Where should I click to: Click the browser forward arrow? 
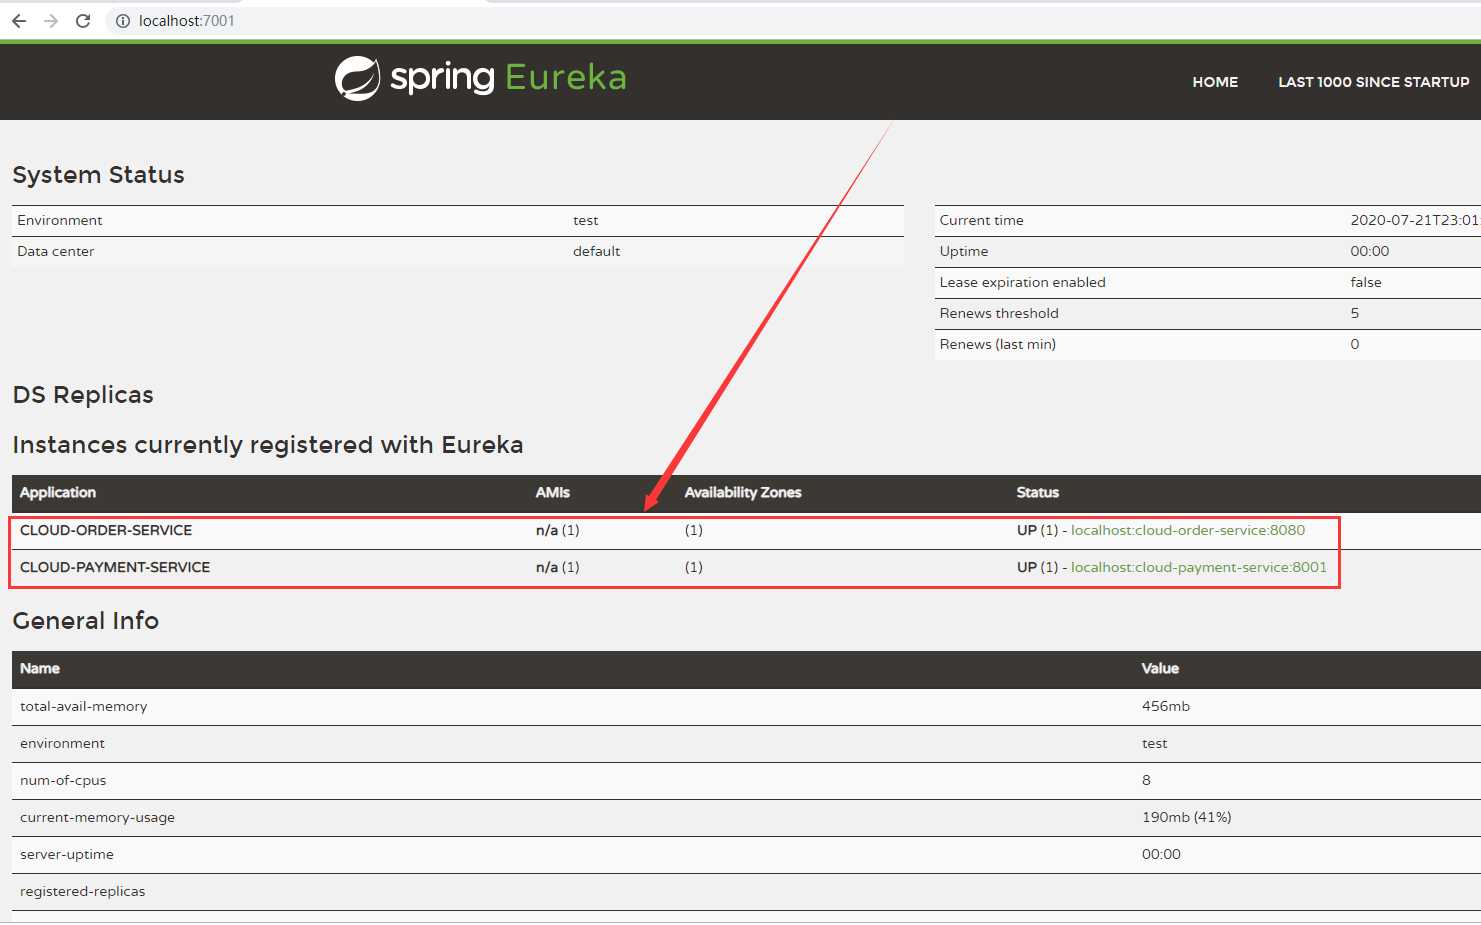[x=51, y=21]
